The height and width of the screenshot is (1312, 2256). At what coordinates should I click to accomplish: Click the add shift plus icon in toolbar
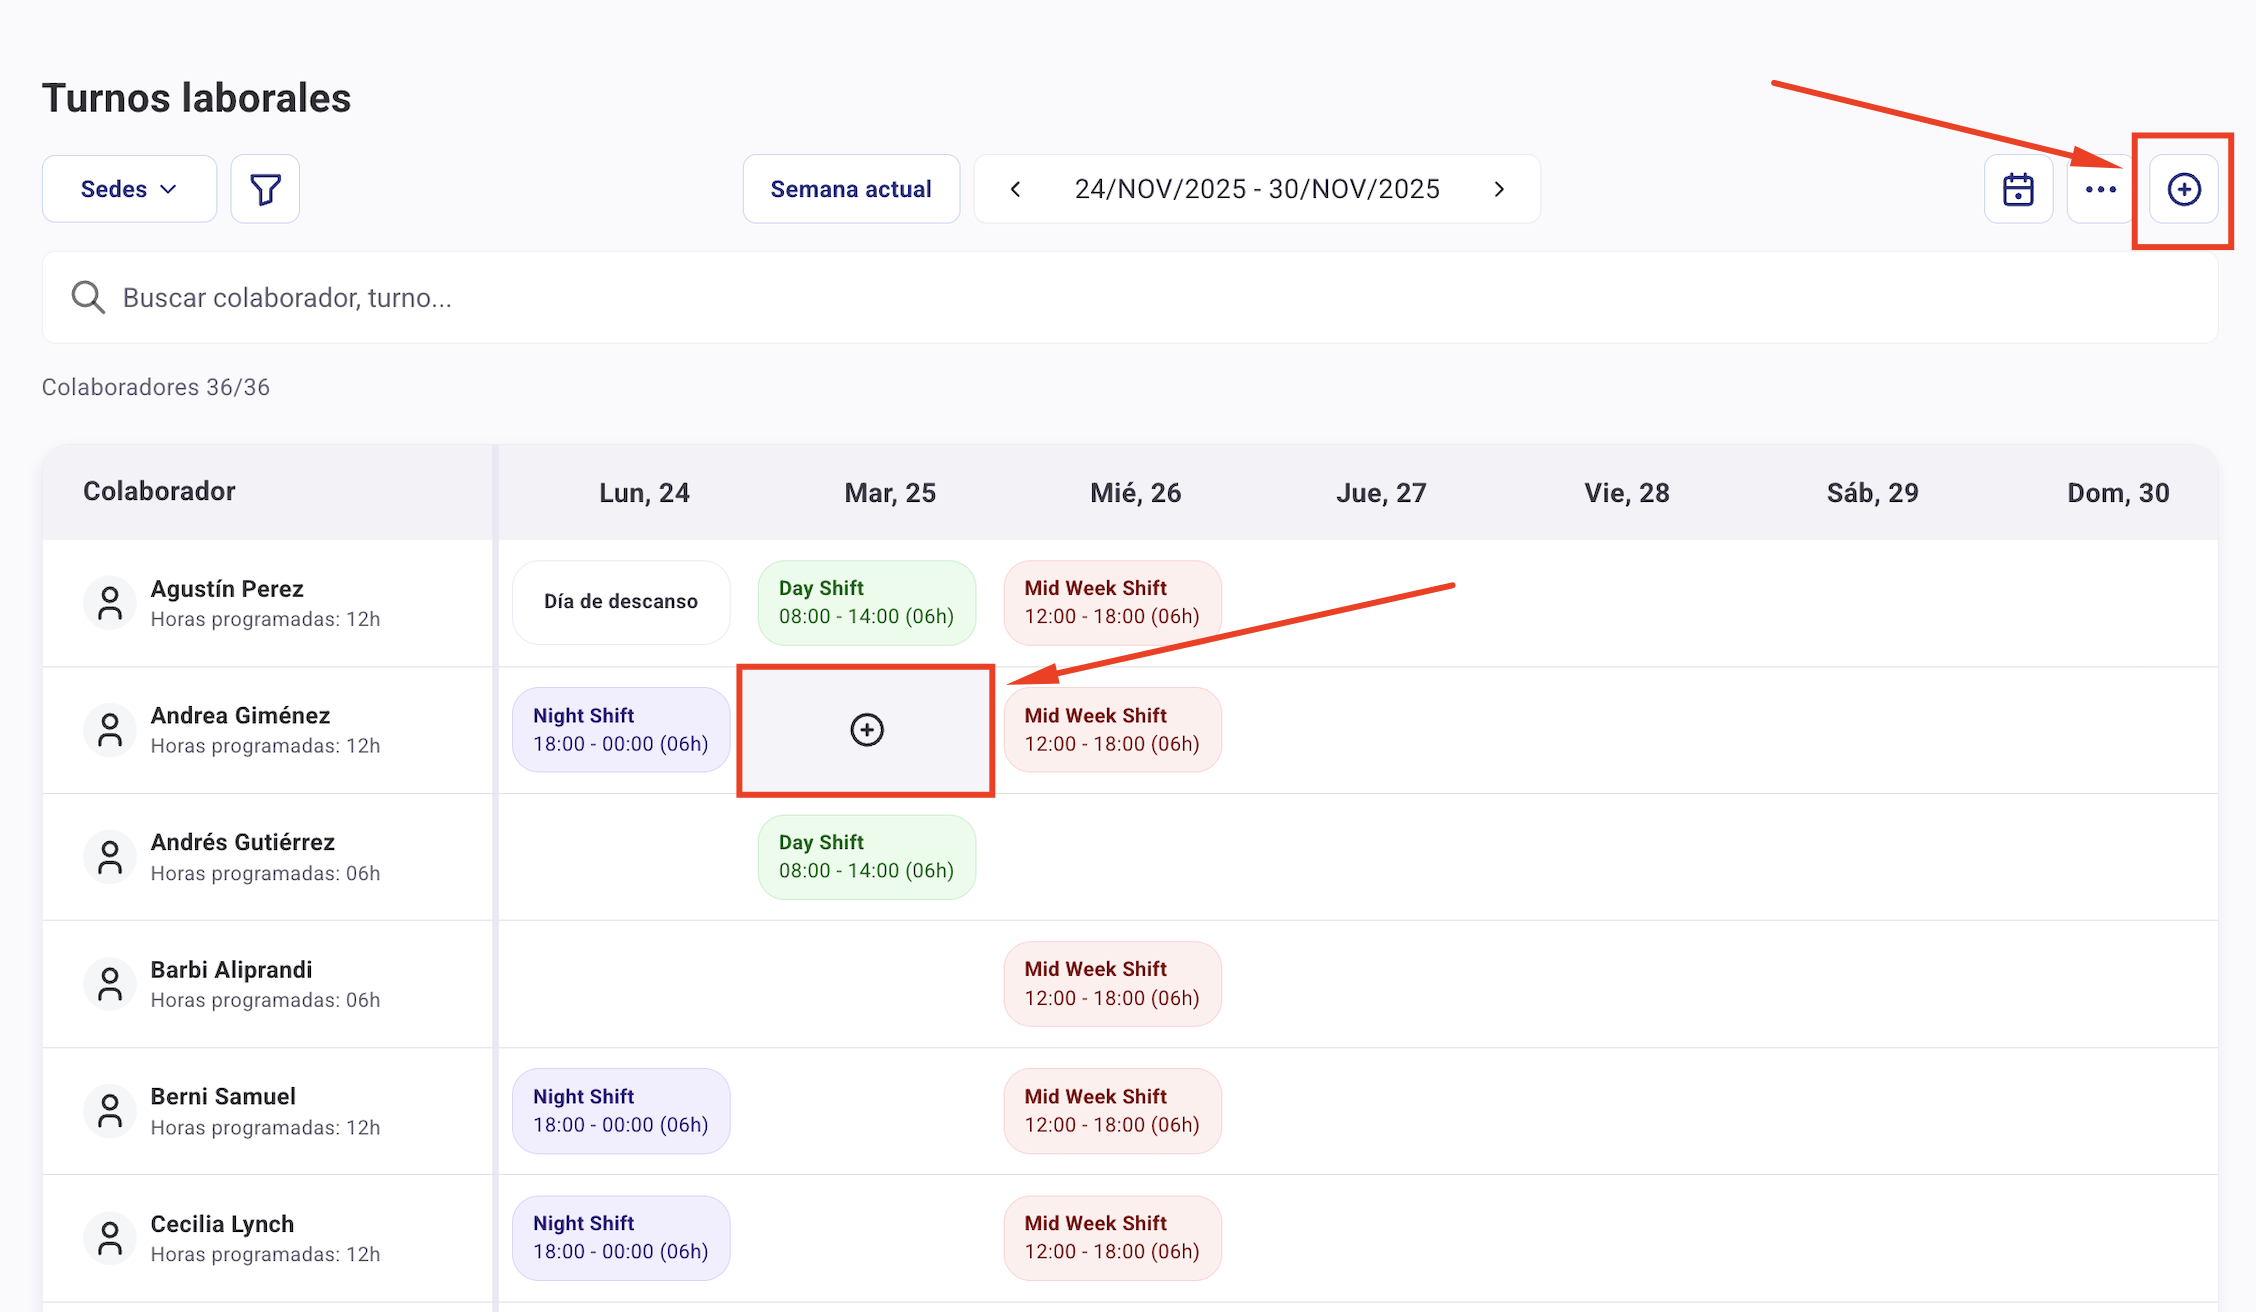pos(2183,189)
